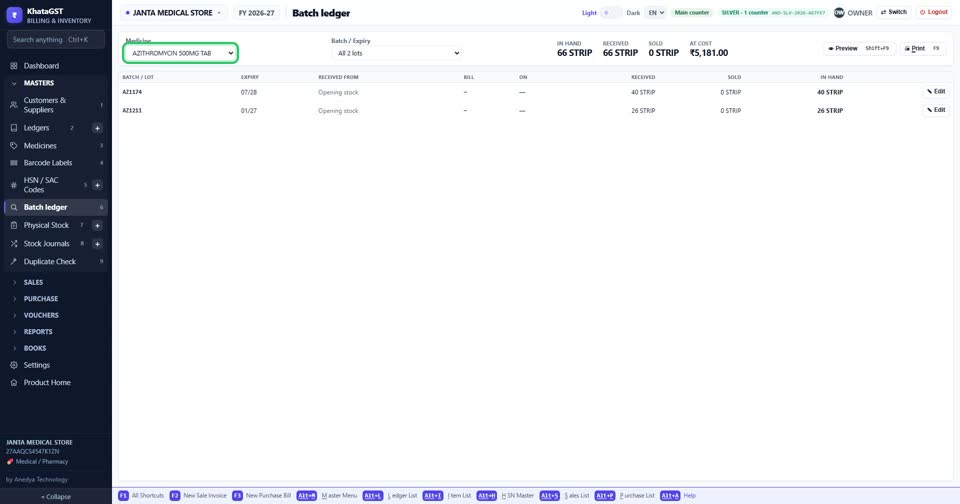The width and height of the screenshot is (960, 504).
Task: Select Batch ledger sidebar item
Action: pos(56,207)
